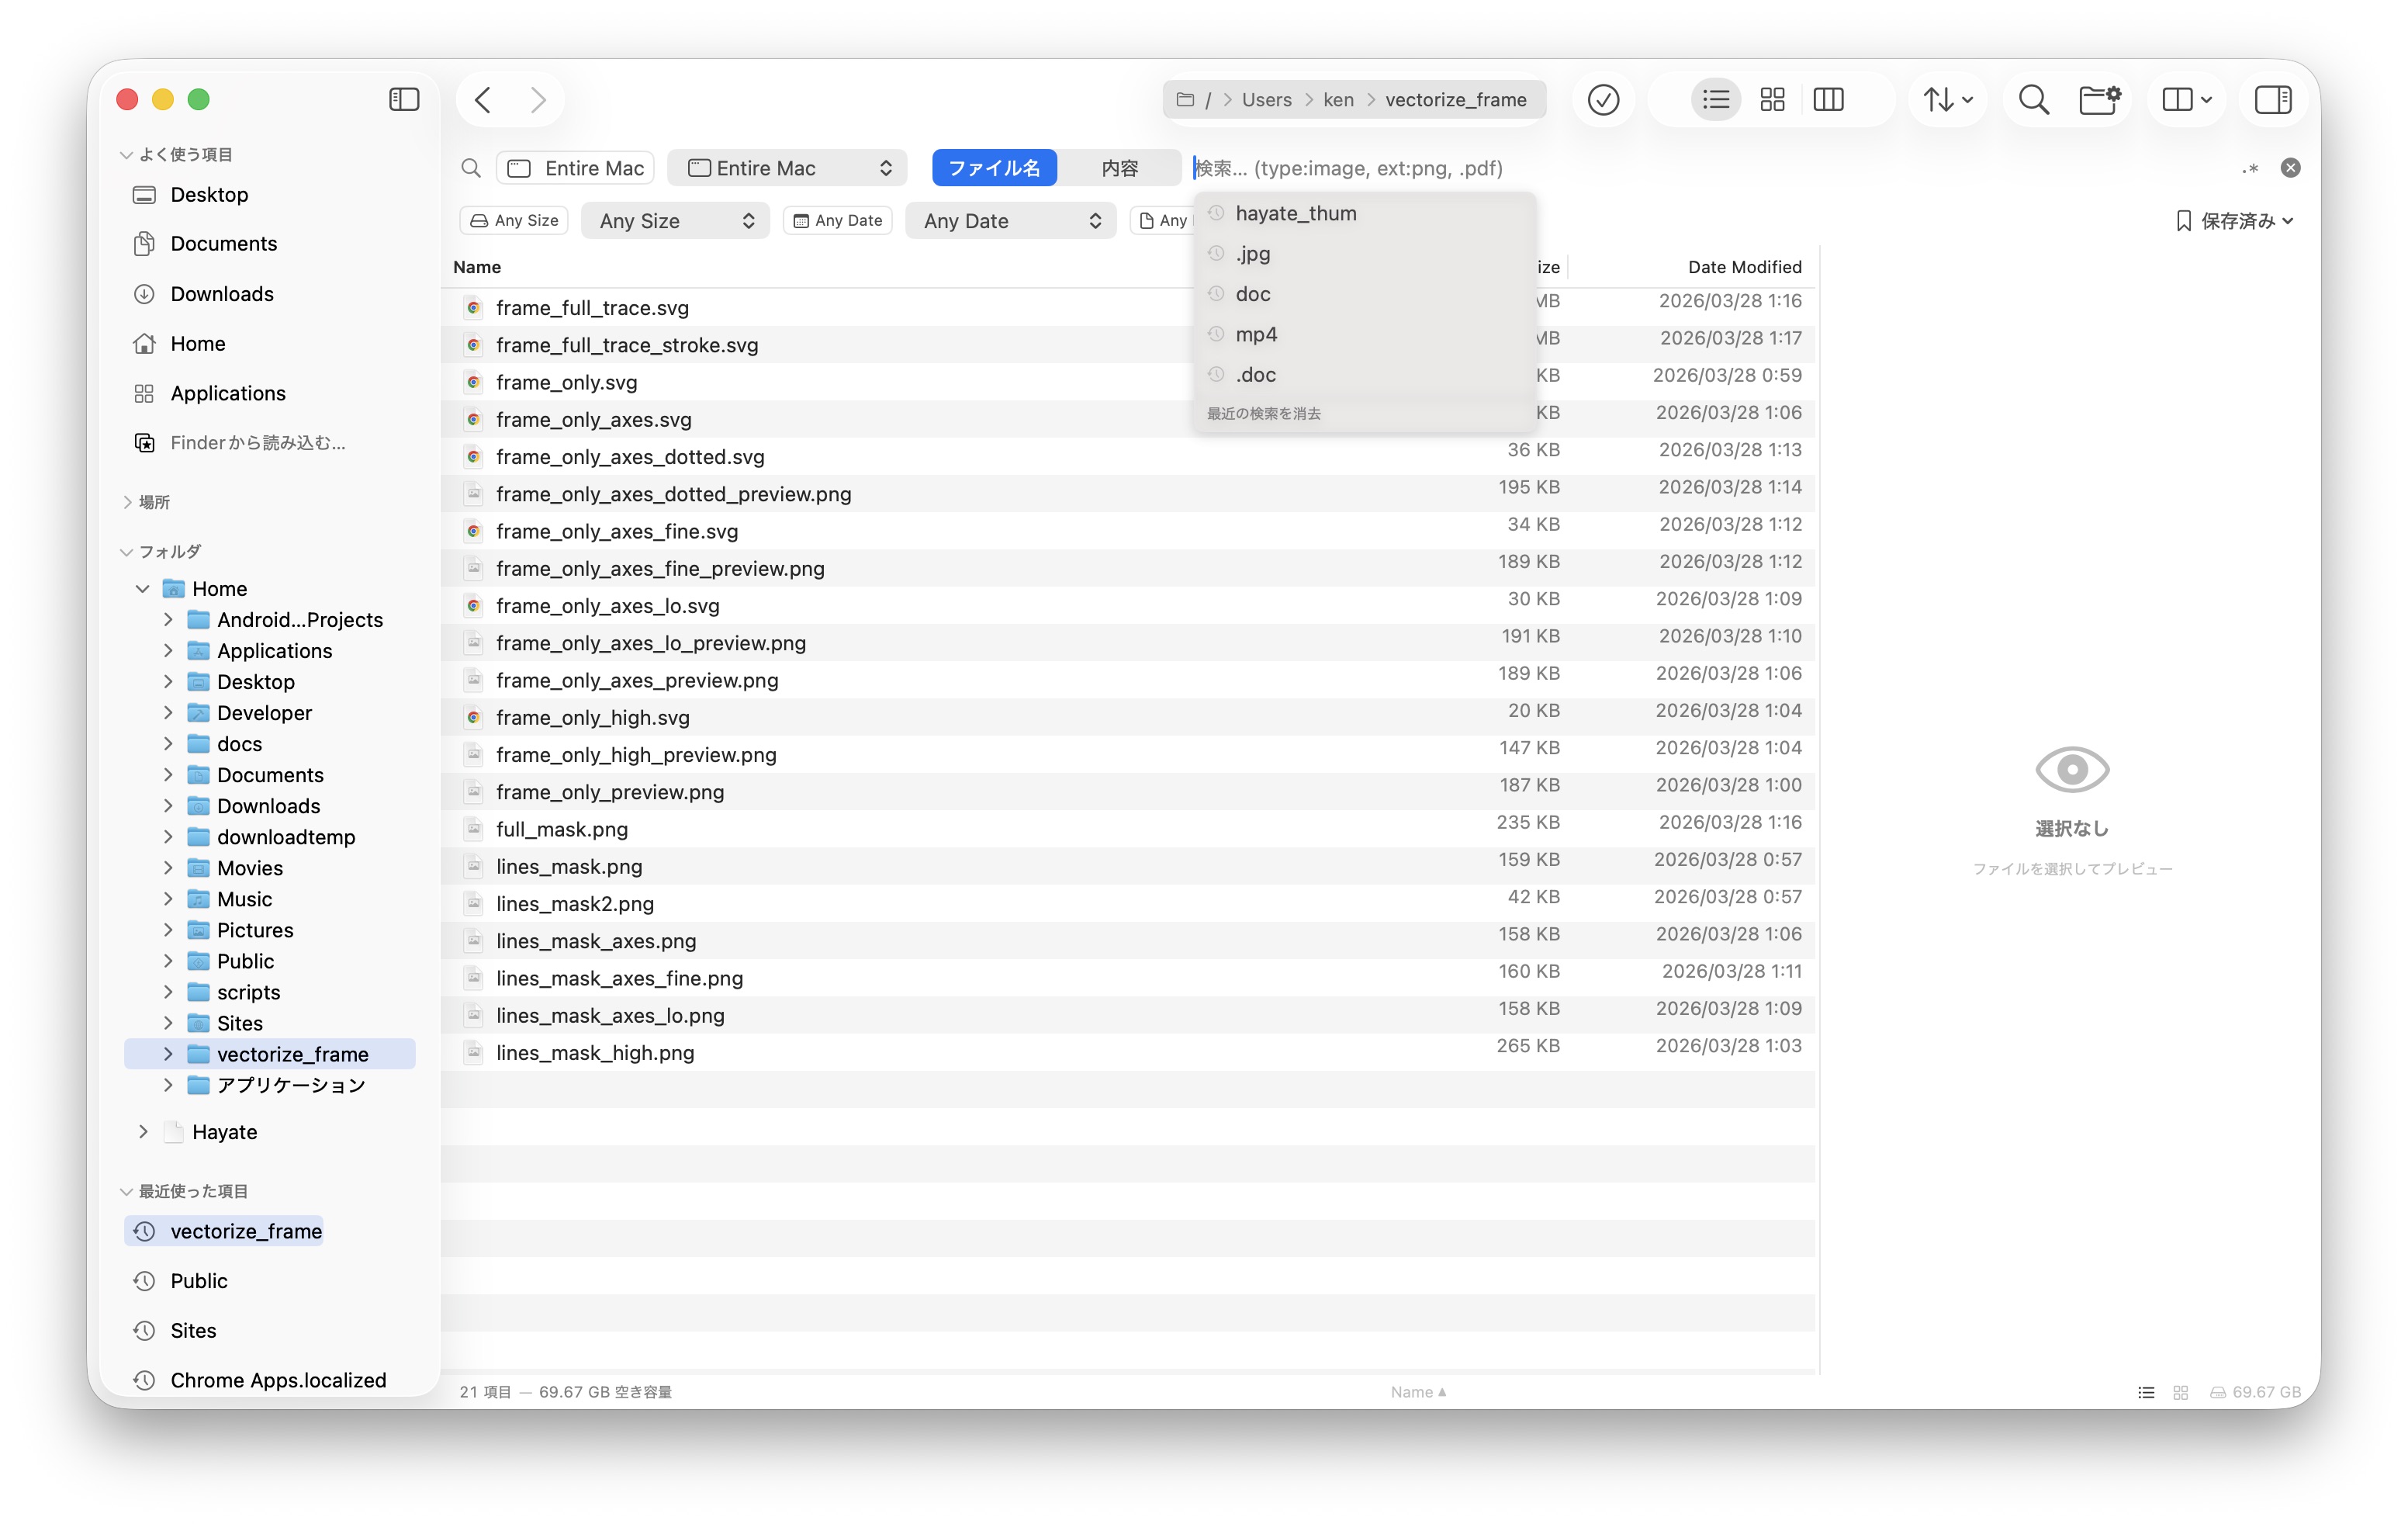2408x1524 pixels.
Task: Click the ken breadcrumb segment
Action: tap(1338, 99)
